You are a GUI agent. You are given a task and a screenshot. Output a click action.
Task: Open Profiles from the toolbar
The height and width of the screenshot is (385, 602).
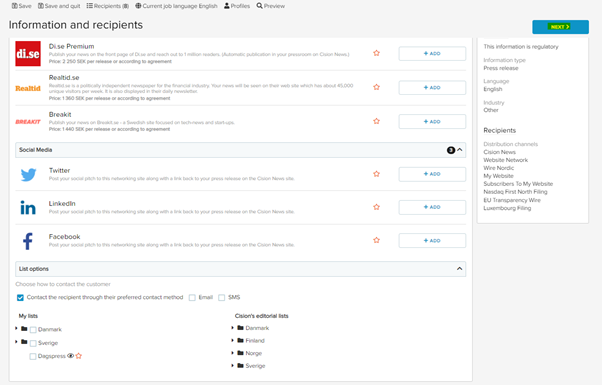(237, 6)
